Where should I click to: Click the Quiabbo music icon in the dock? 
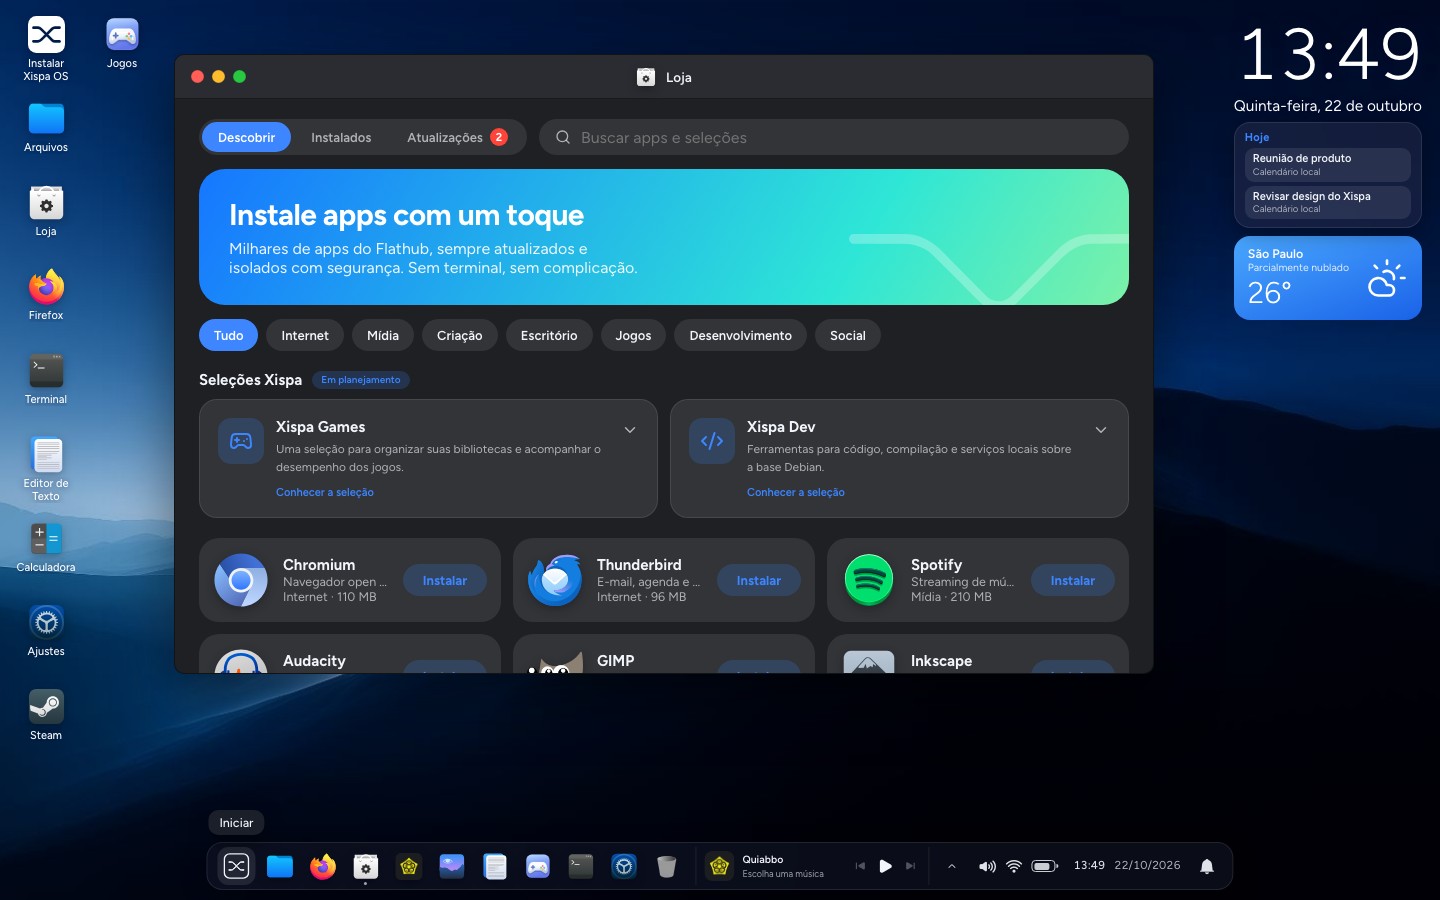click(x=719, y=866)
